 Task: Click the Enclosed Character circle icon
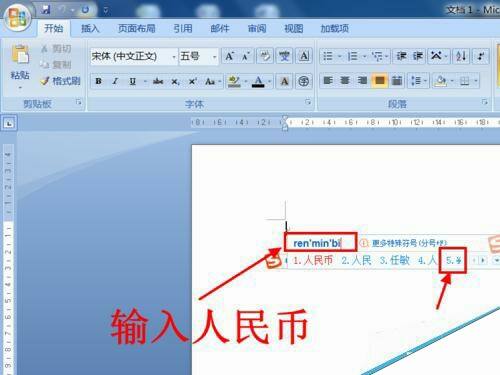point(303,81)
